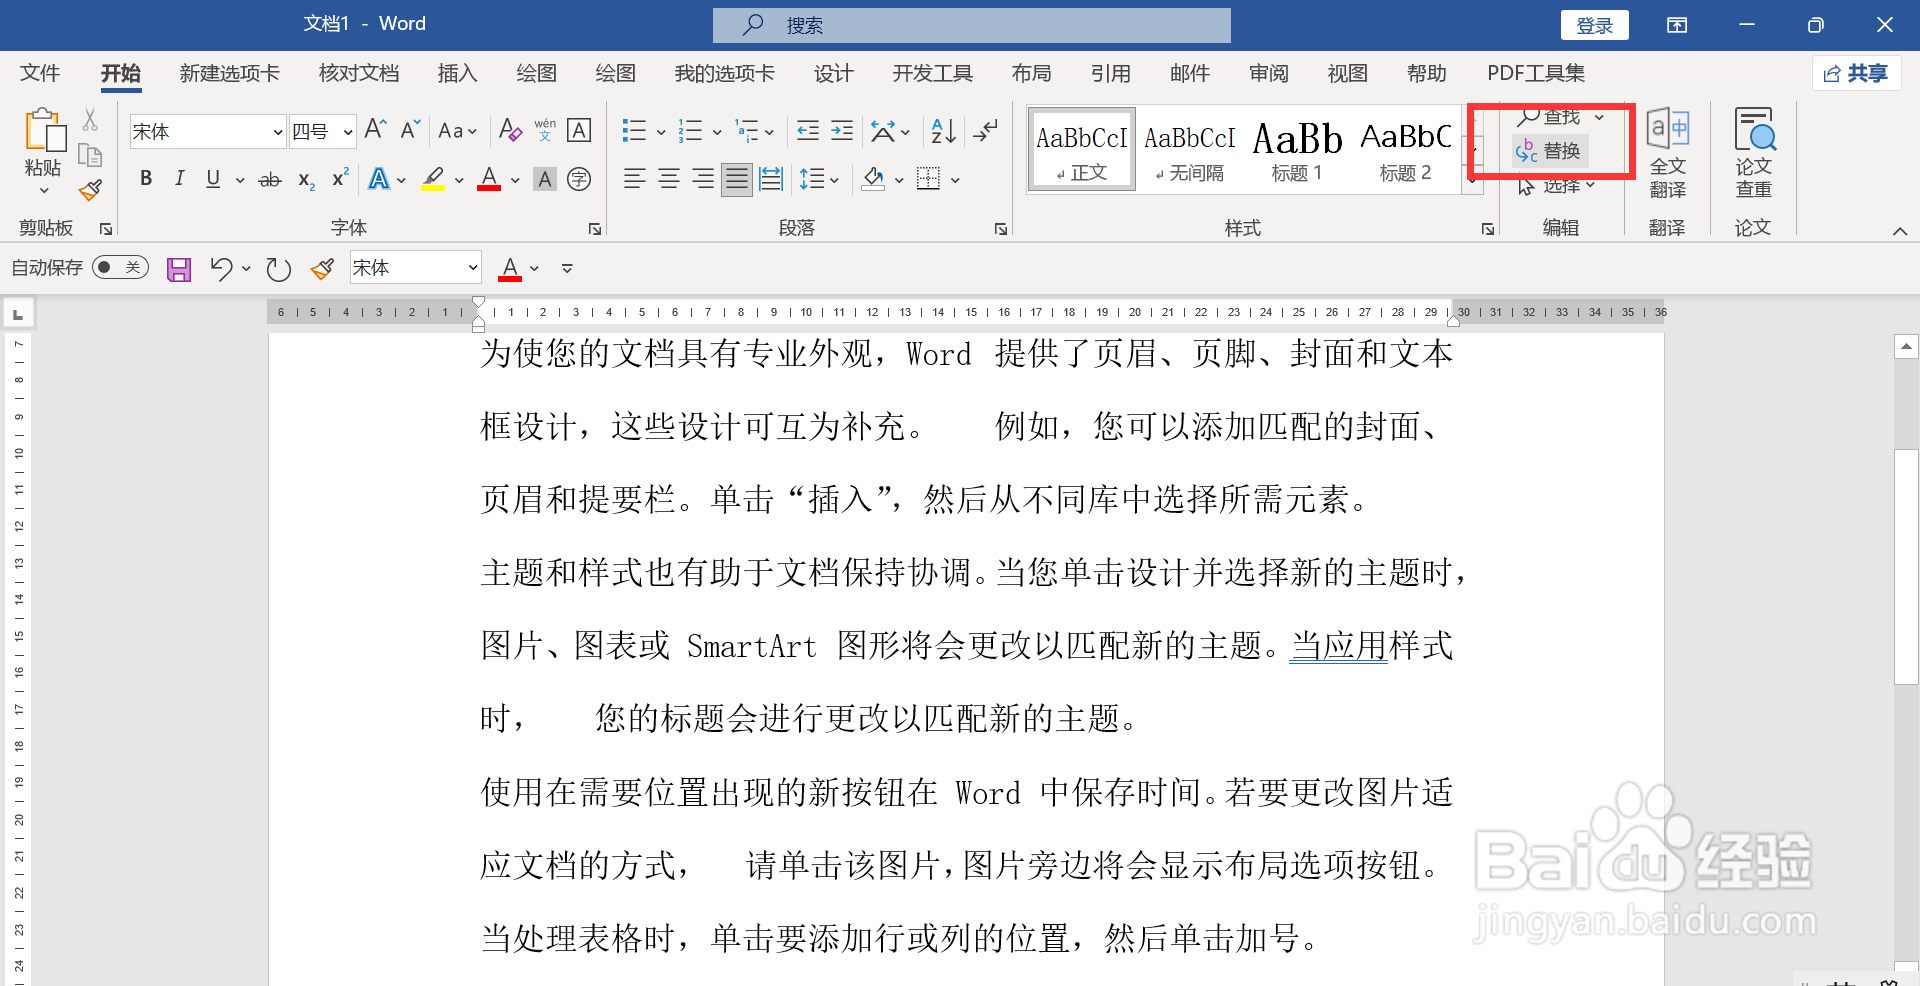Toggle Underline formatting

point(213,179)
